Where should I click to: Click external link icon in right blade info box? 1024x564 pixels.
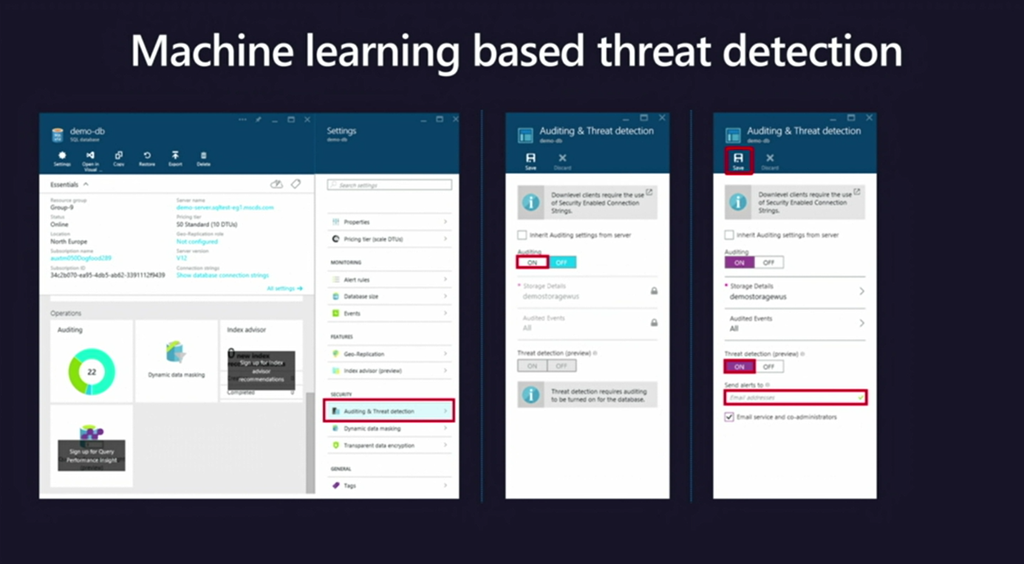pos(856,192)
